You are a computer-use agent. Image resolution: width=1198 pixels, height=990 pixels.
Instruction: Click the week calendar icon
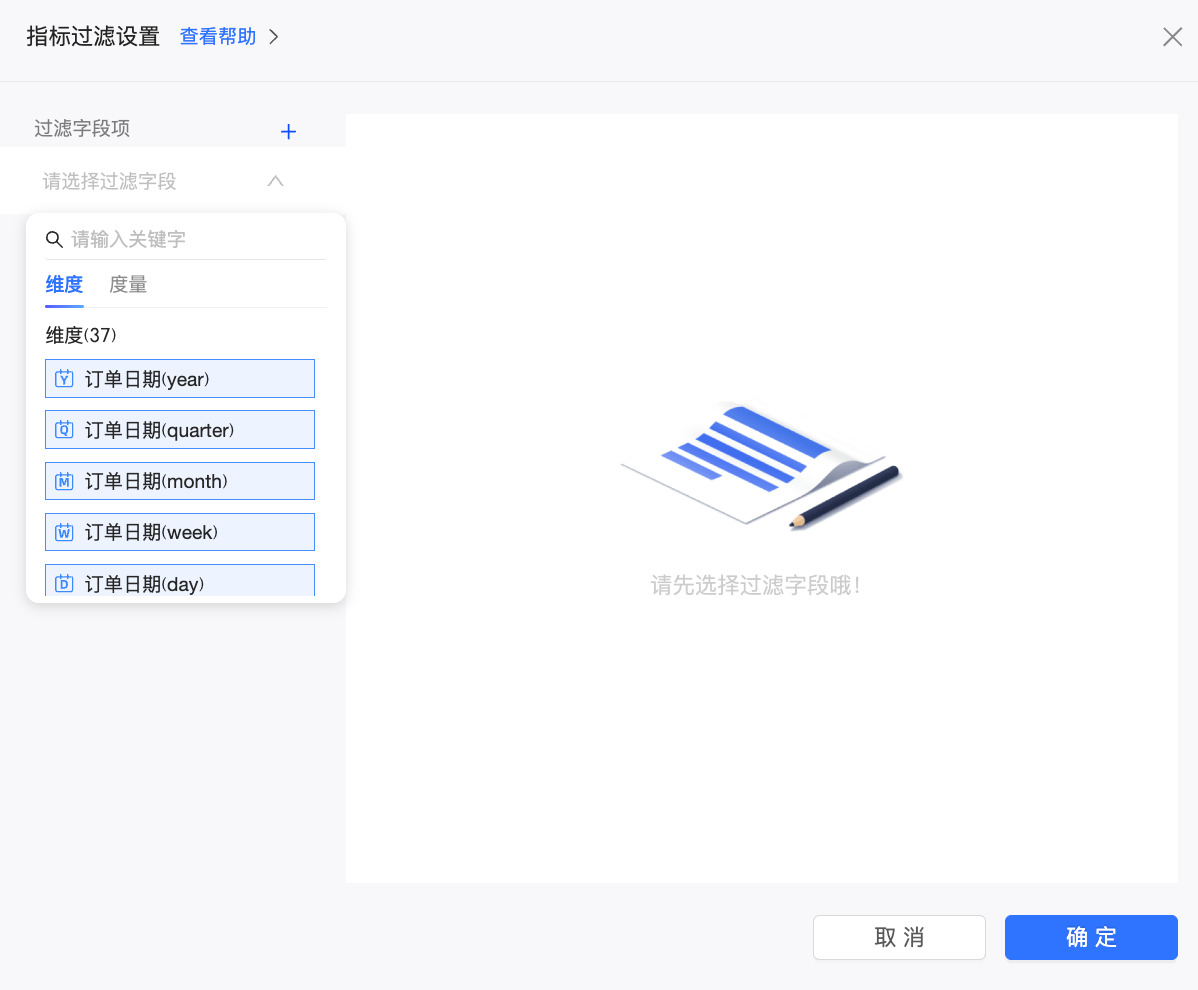pyautogui.click(x=64, y=532)
